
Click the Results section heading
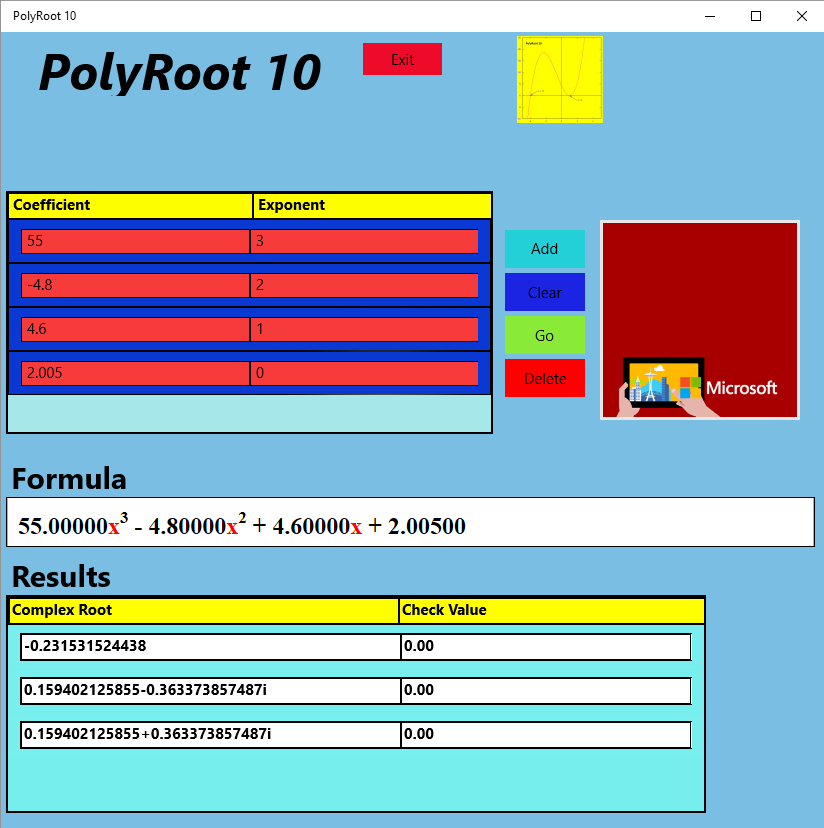coord(61,577)
